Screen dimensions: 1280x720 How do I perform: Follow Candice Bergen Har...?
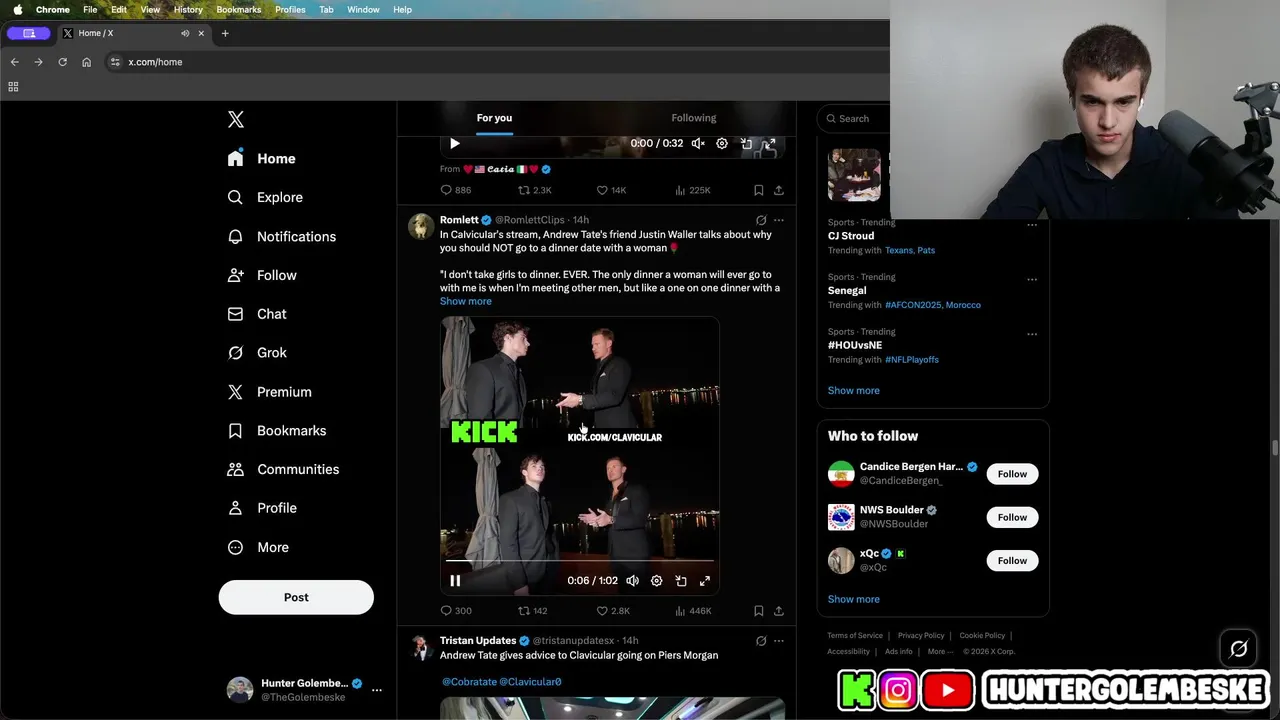(1012, 474)
